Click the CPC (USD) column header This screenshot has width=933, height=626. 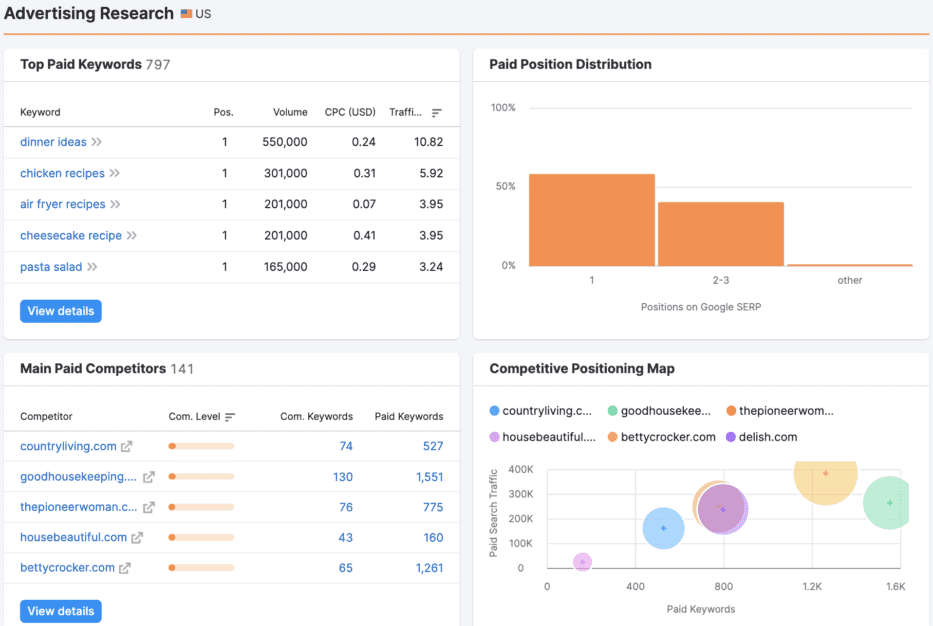(x=350, y=112)
